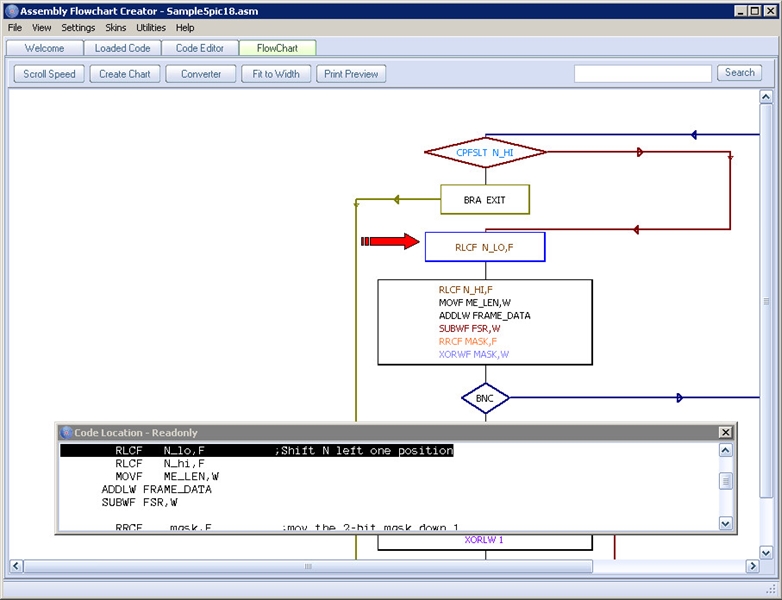
Task: Click the flowchart vertical scrollbar thumb
Action: point(766,300)
